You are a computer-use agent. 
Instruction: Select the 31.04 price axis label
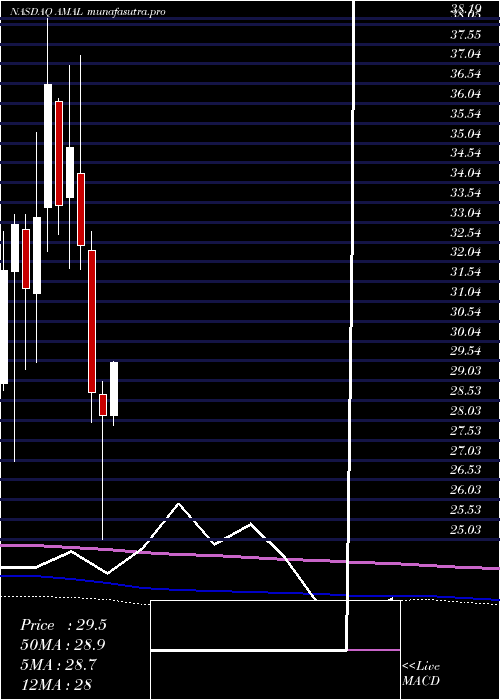[466, 292]
